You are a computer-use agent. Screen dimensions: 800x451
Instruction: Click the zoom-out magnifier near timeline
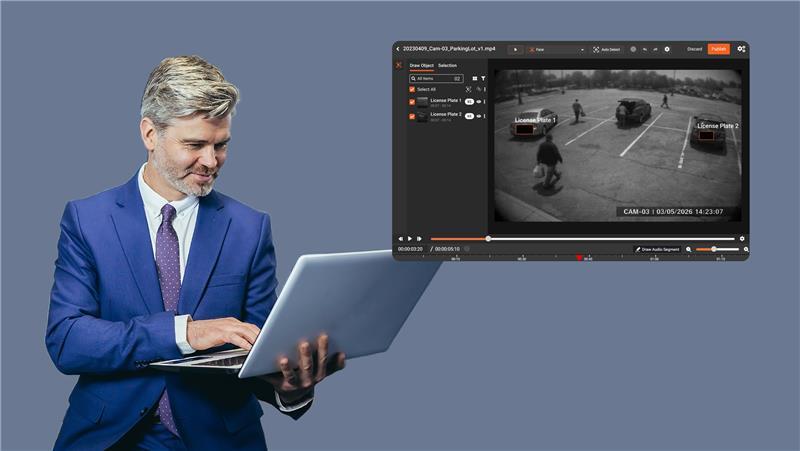tap(688, 249)
